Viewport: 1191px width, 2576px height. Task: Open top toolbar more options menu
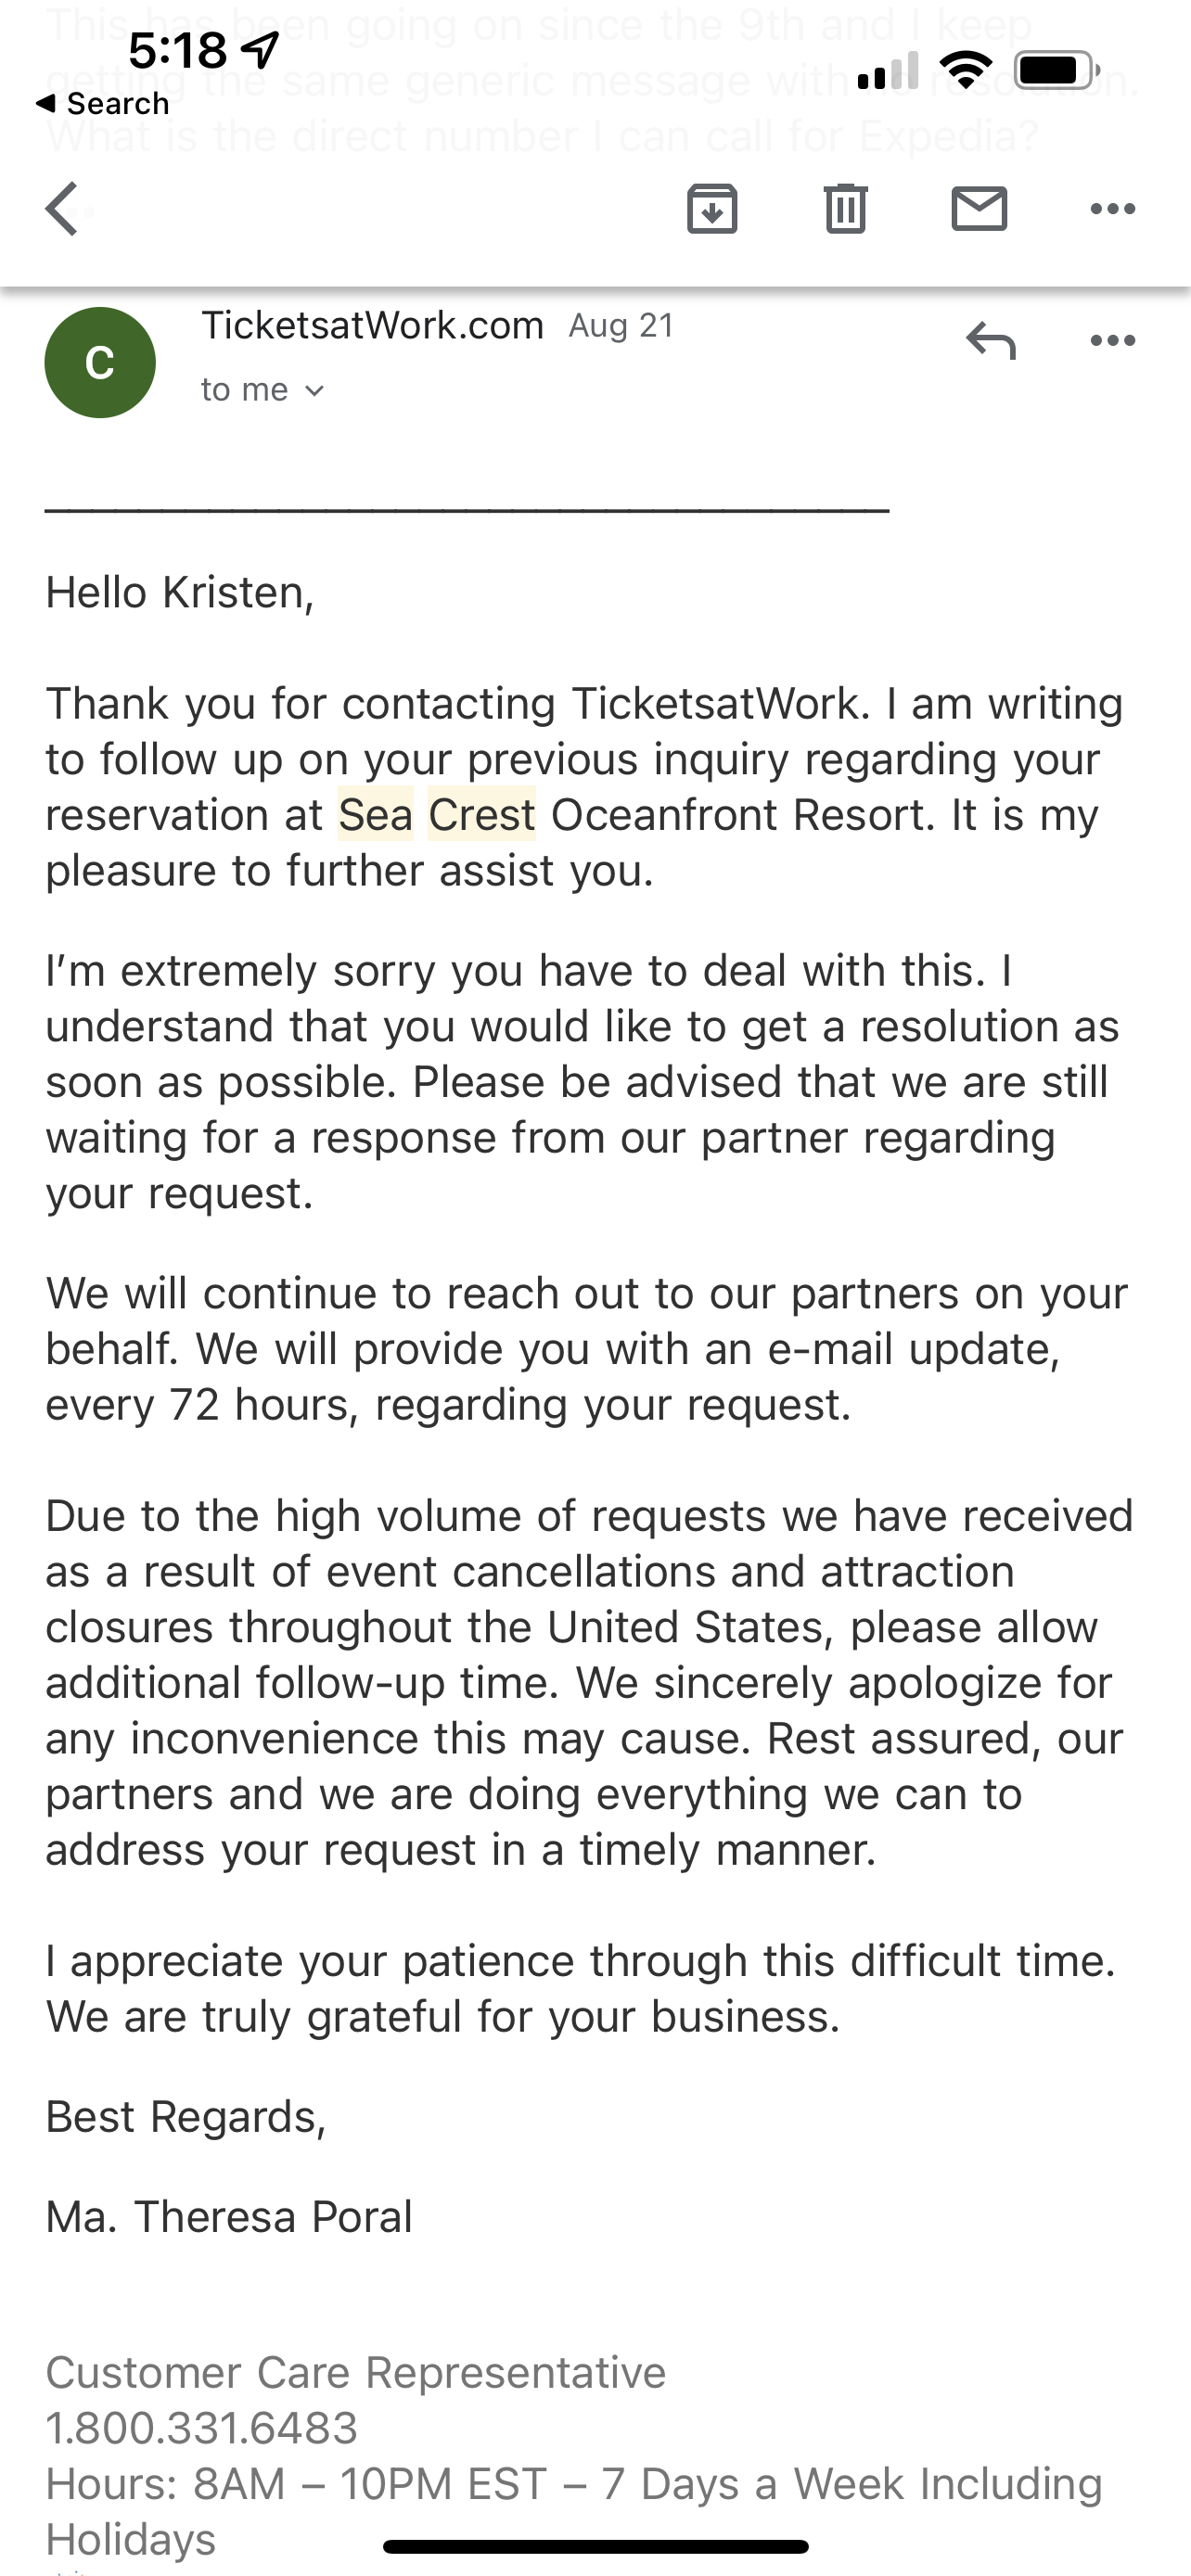(x=1112, y=209)
